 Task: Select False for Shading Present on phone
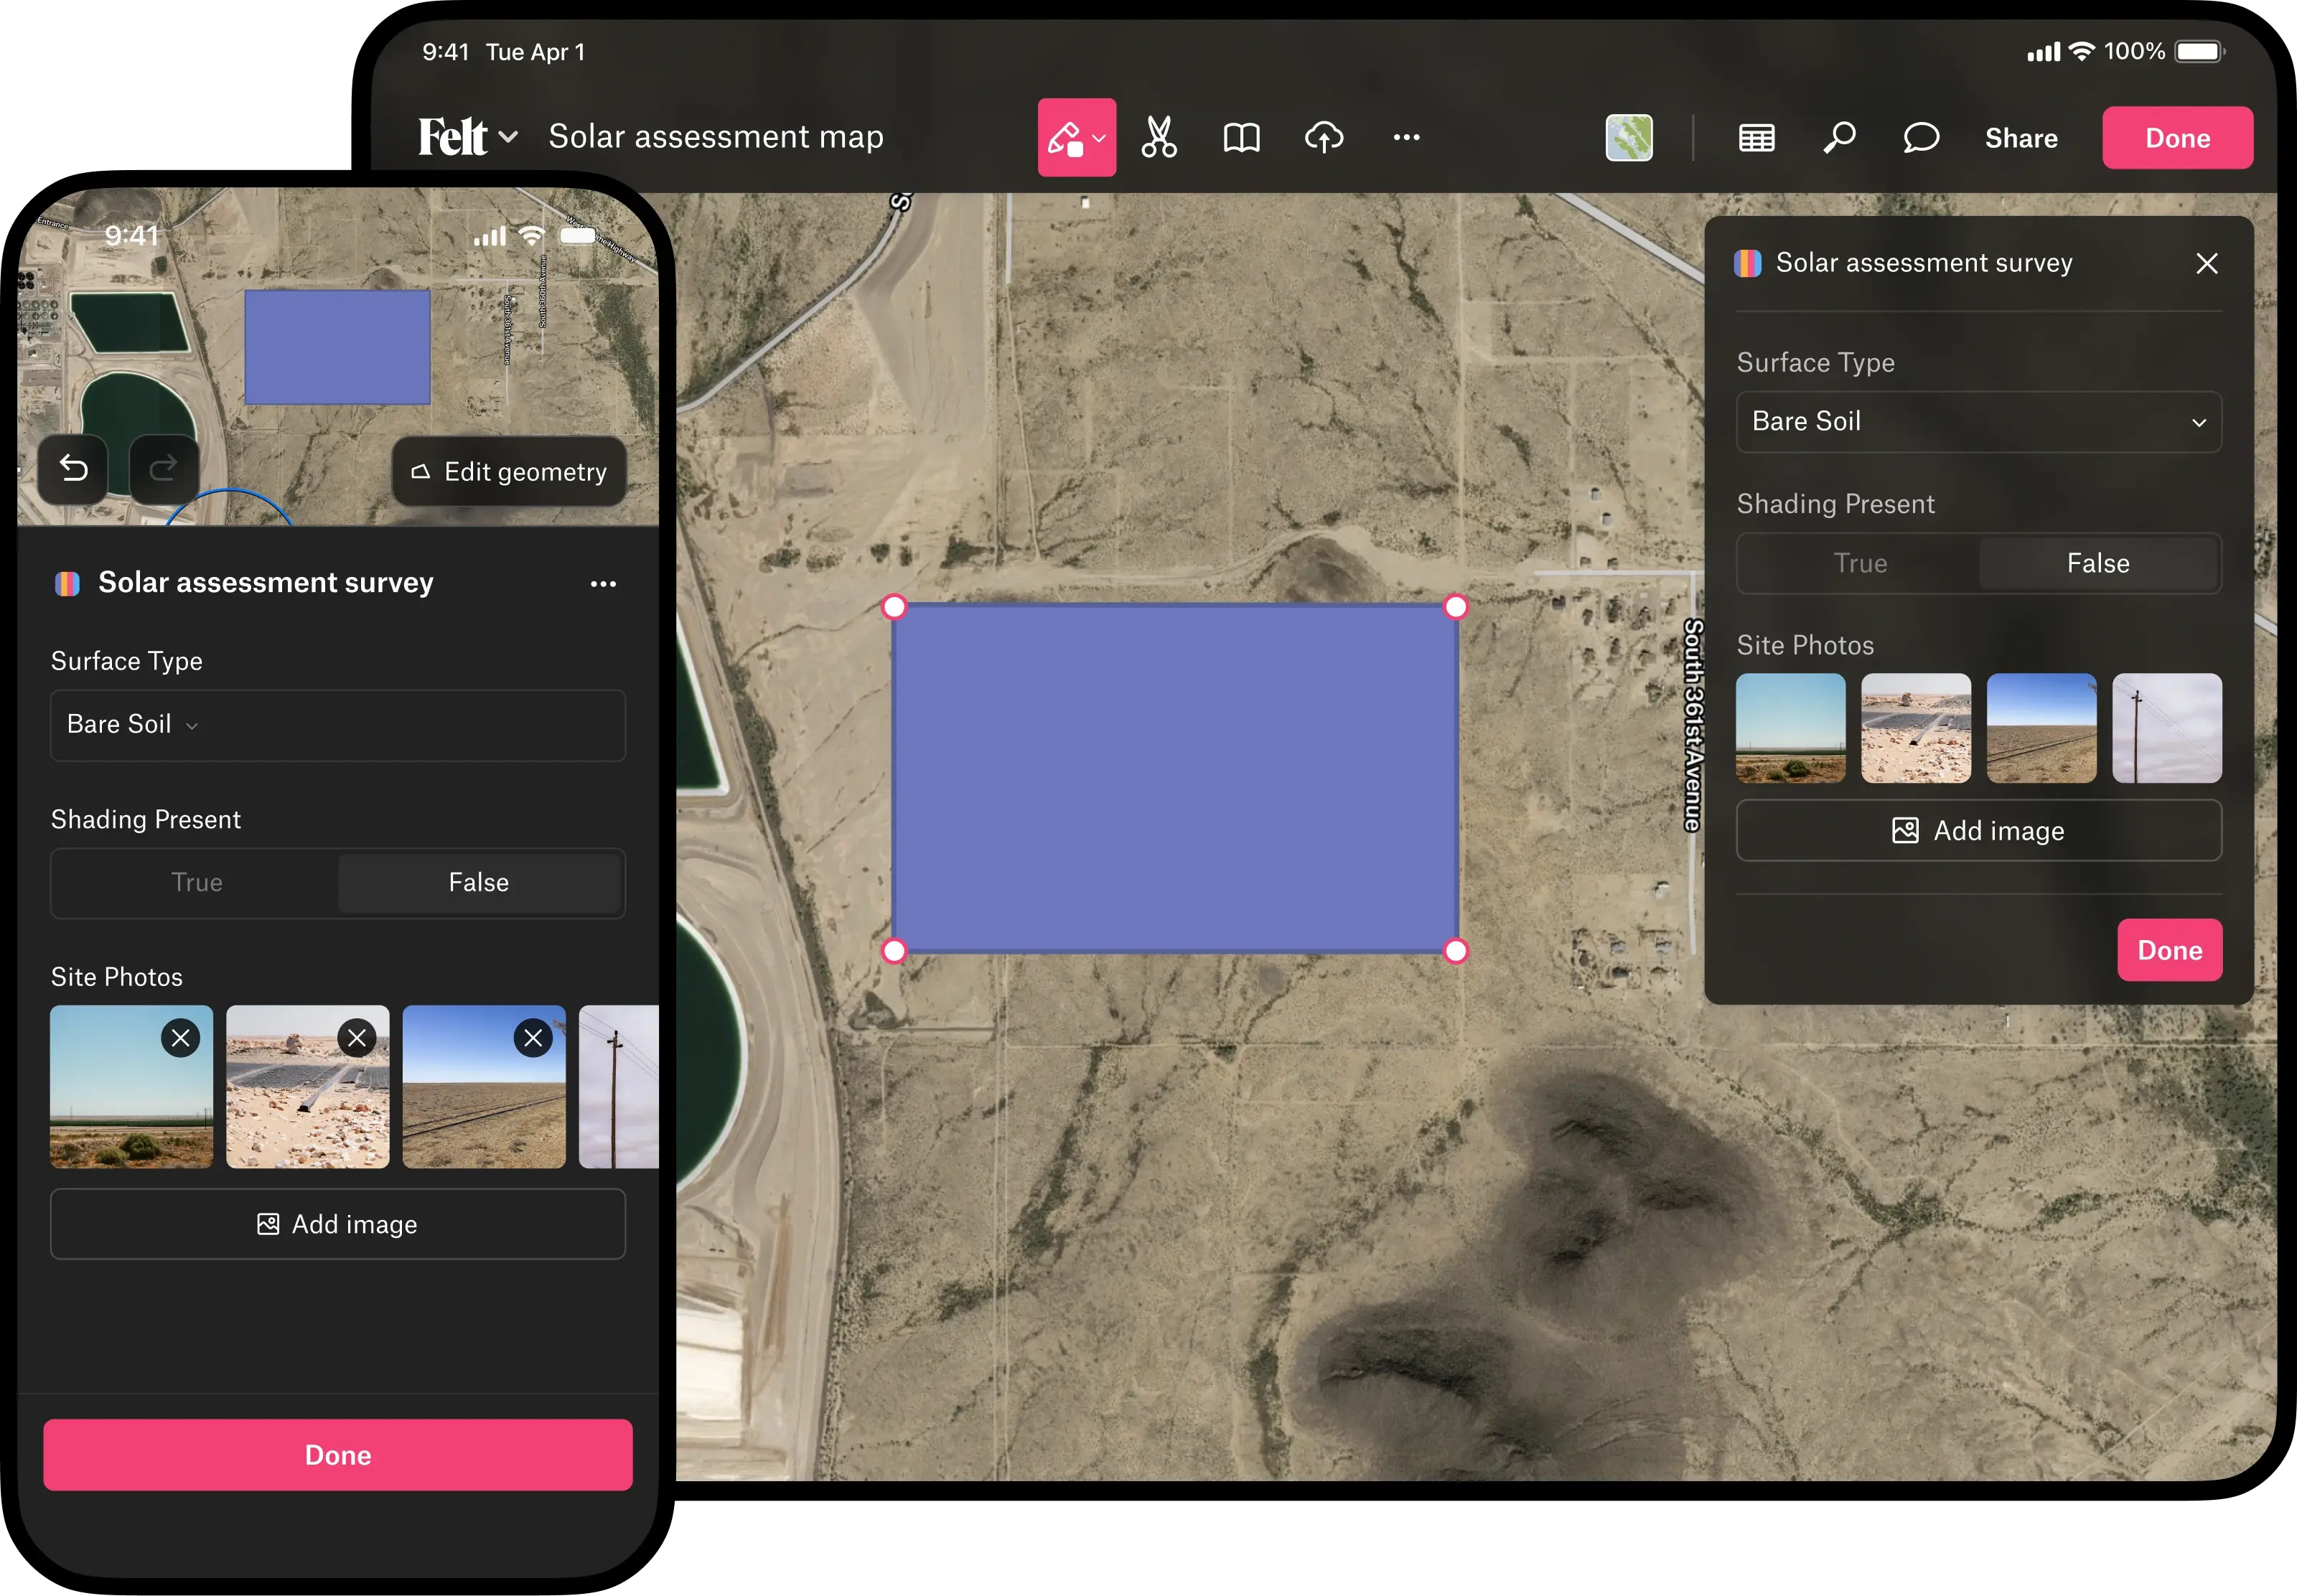478,882
